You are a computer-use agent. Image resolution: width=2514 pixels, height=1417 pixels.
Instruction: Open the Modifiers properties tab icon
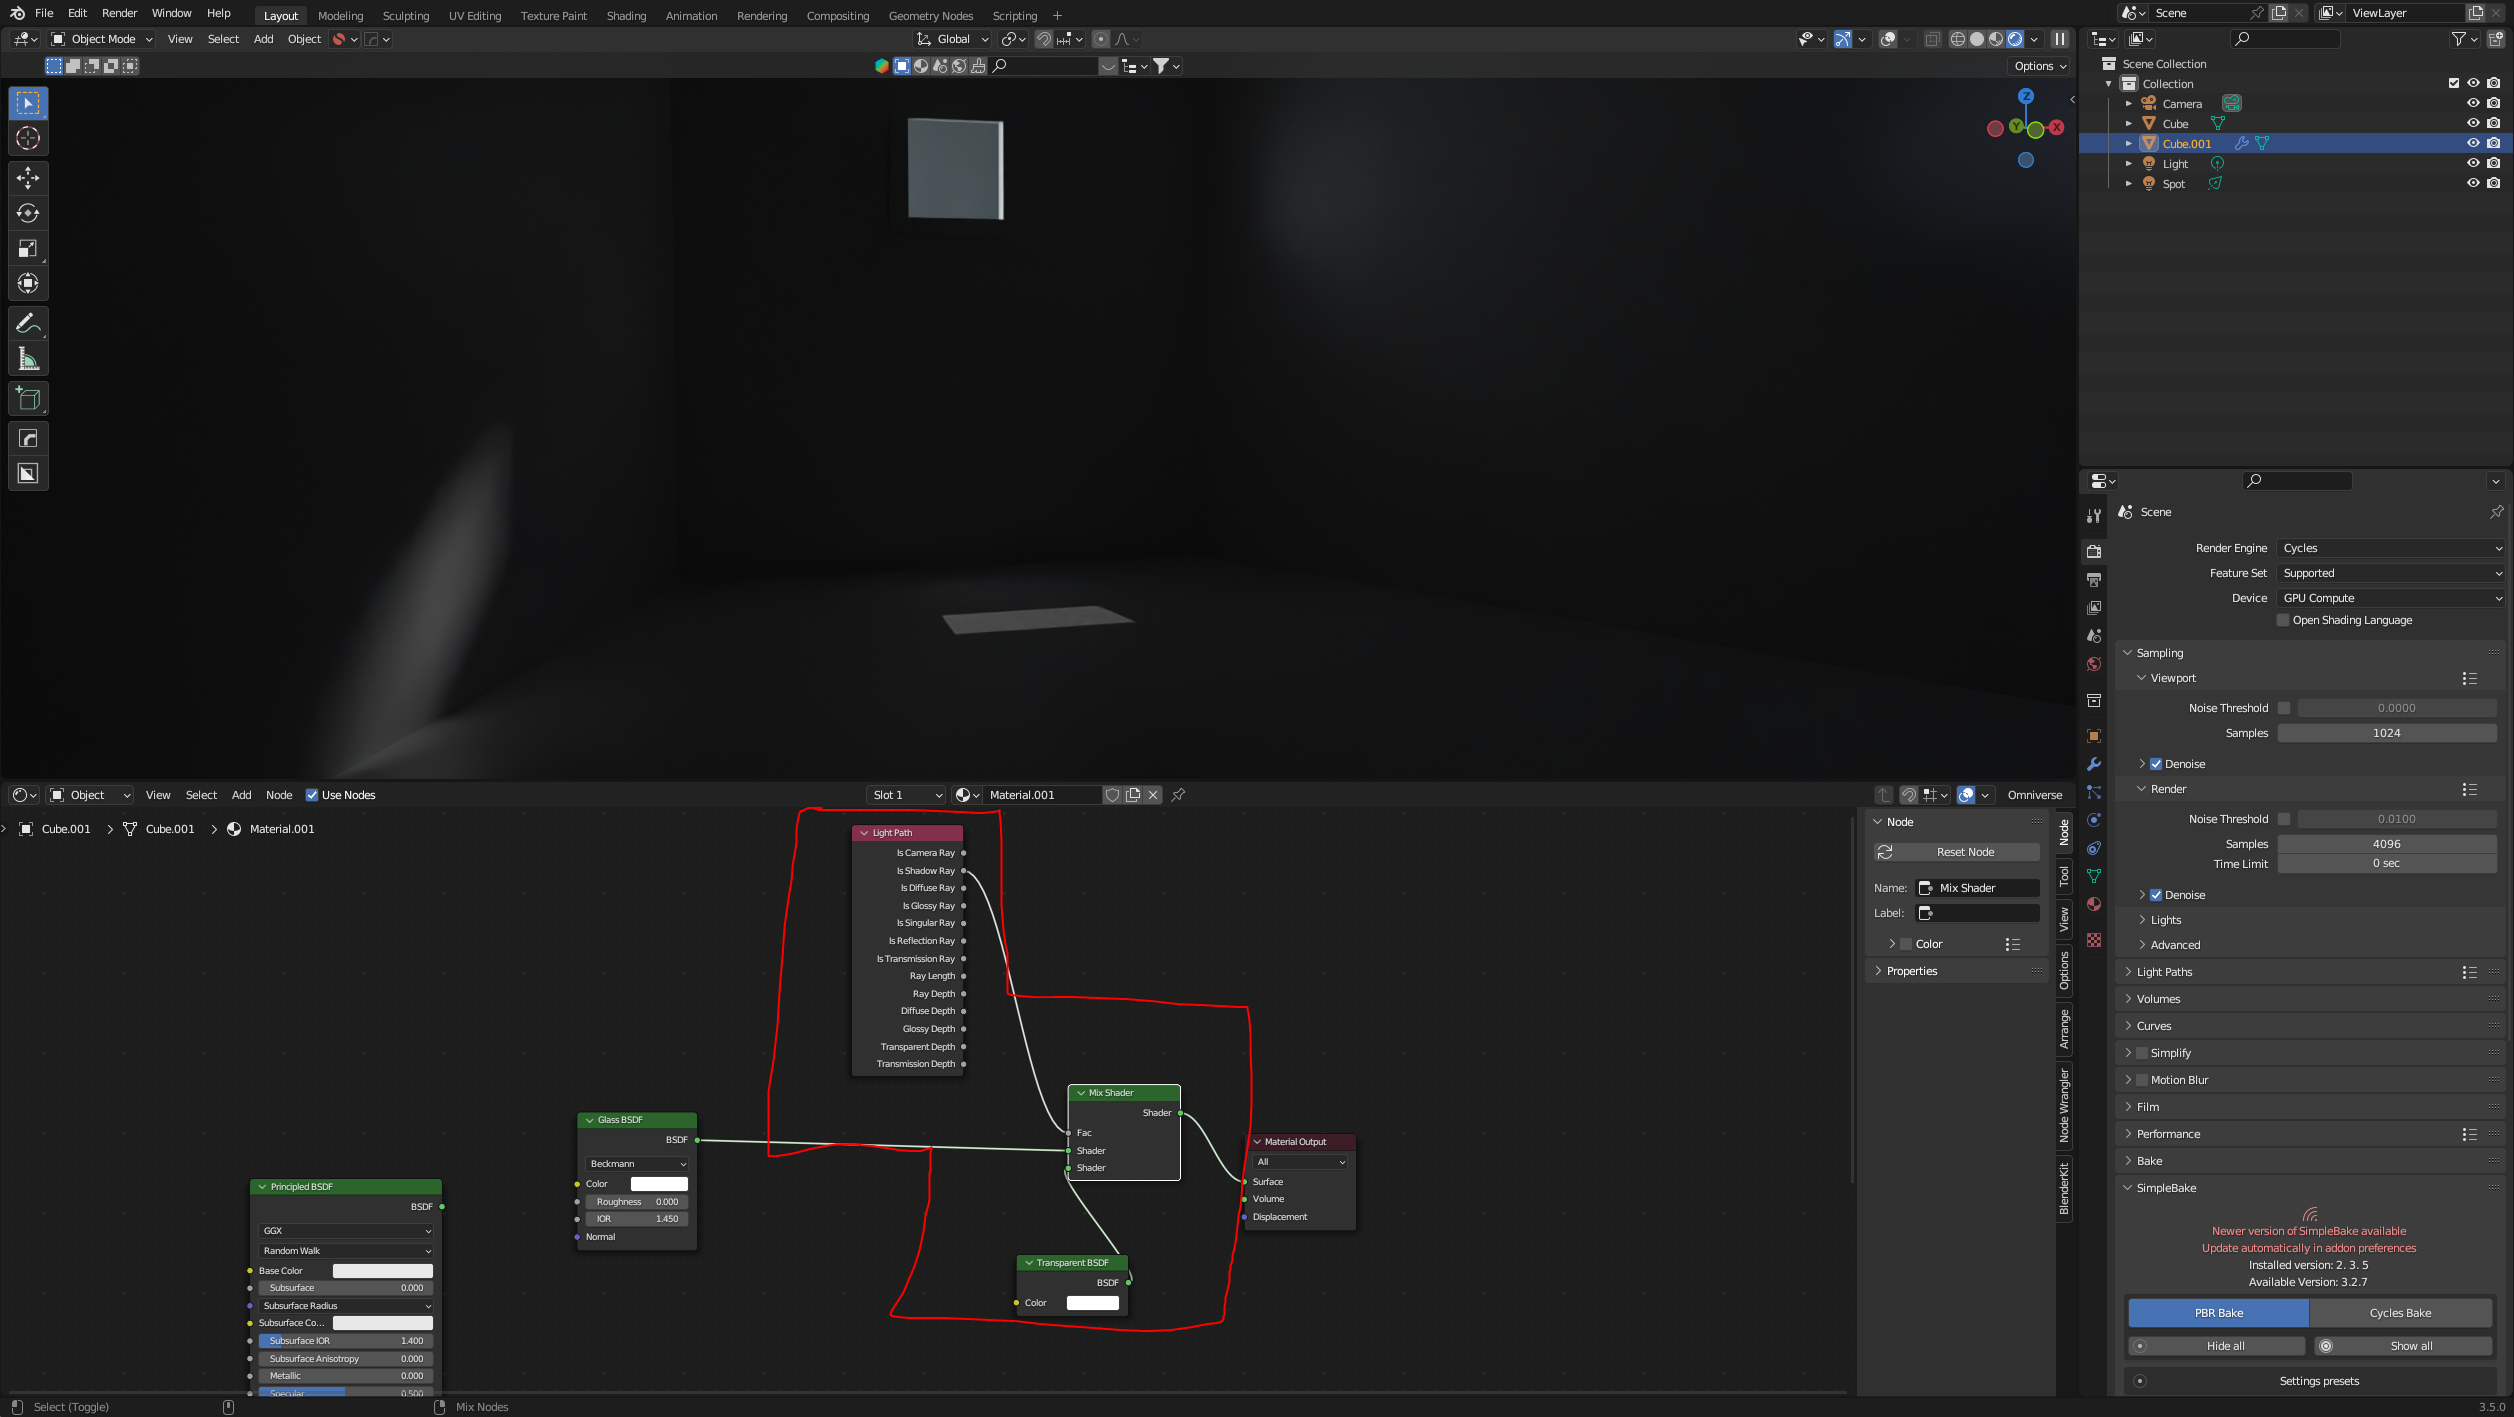click(2094, 764)
